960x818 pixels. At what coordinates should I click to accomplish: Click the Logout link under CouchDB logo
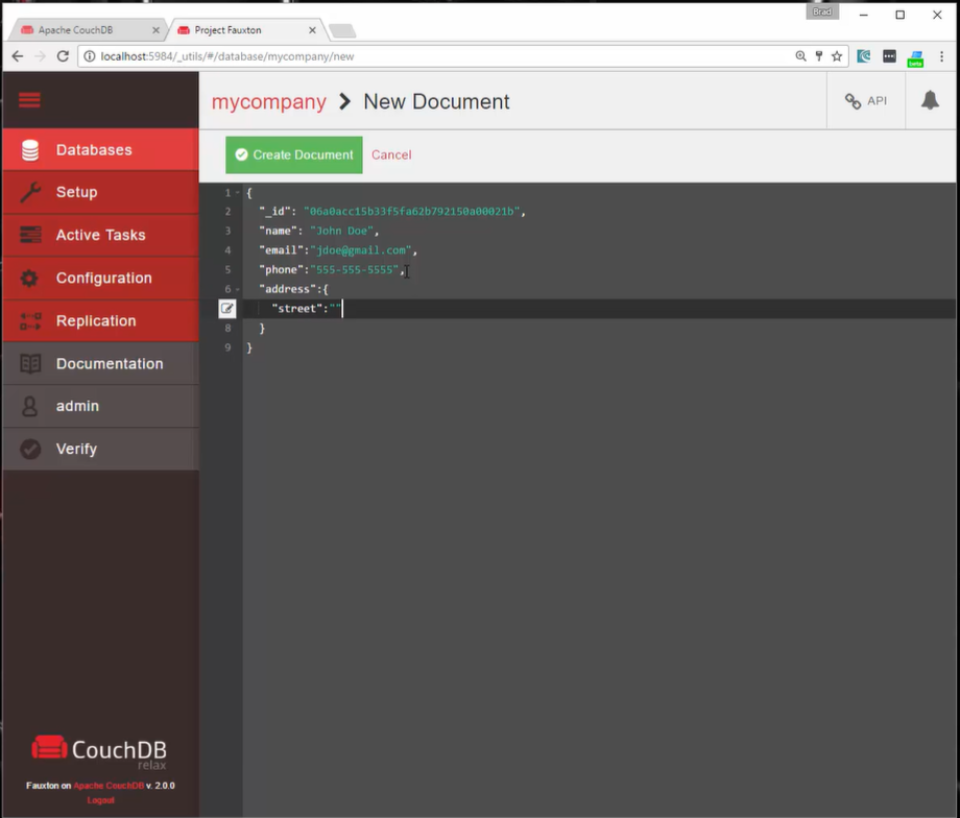click(99, 800)
